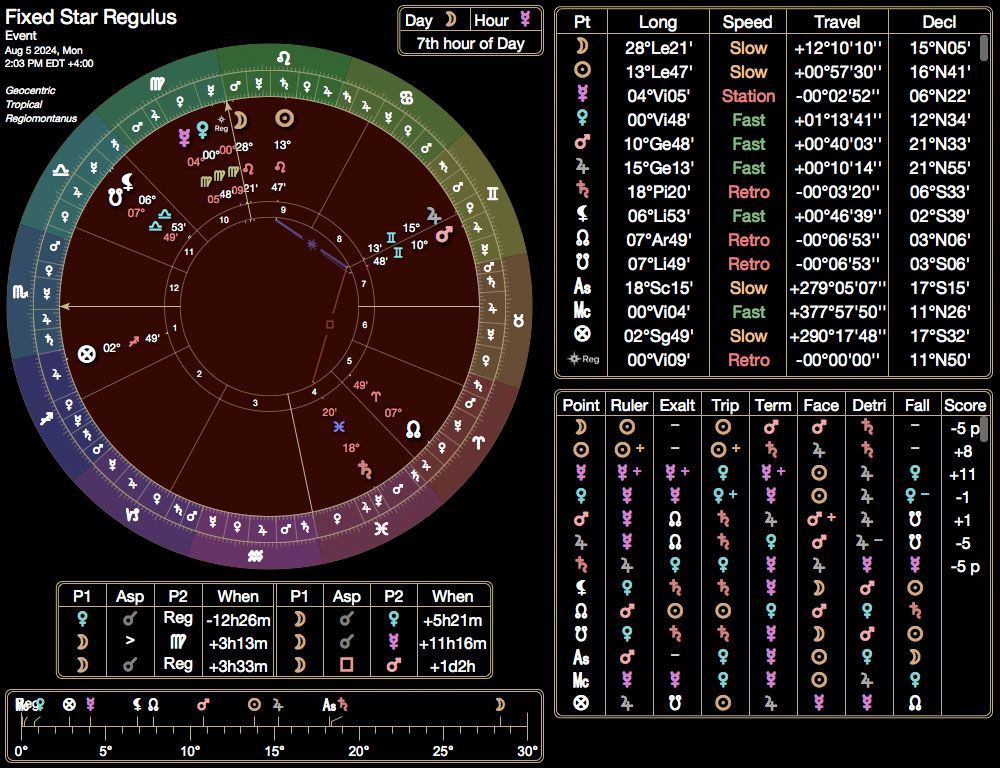Image resolution: width=1000 pixels, height=768 pixels.
Task: Select the purple Mercury glyph in the wheel
Action: [x=184, y=137]
